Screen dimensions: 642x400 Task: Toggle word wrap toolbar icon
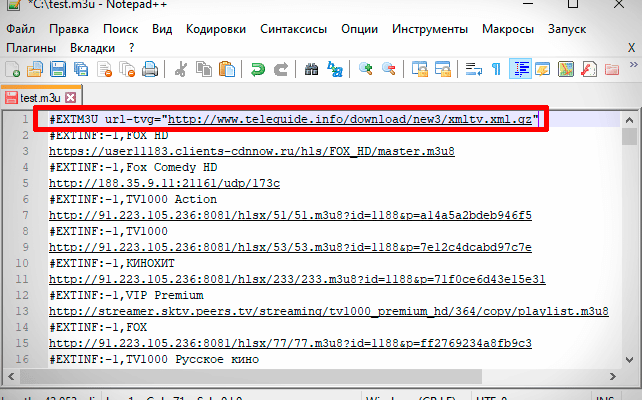[474, 69]
